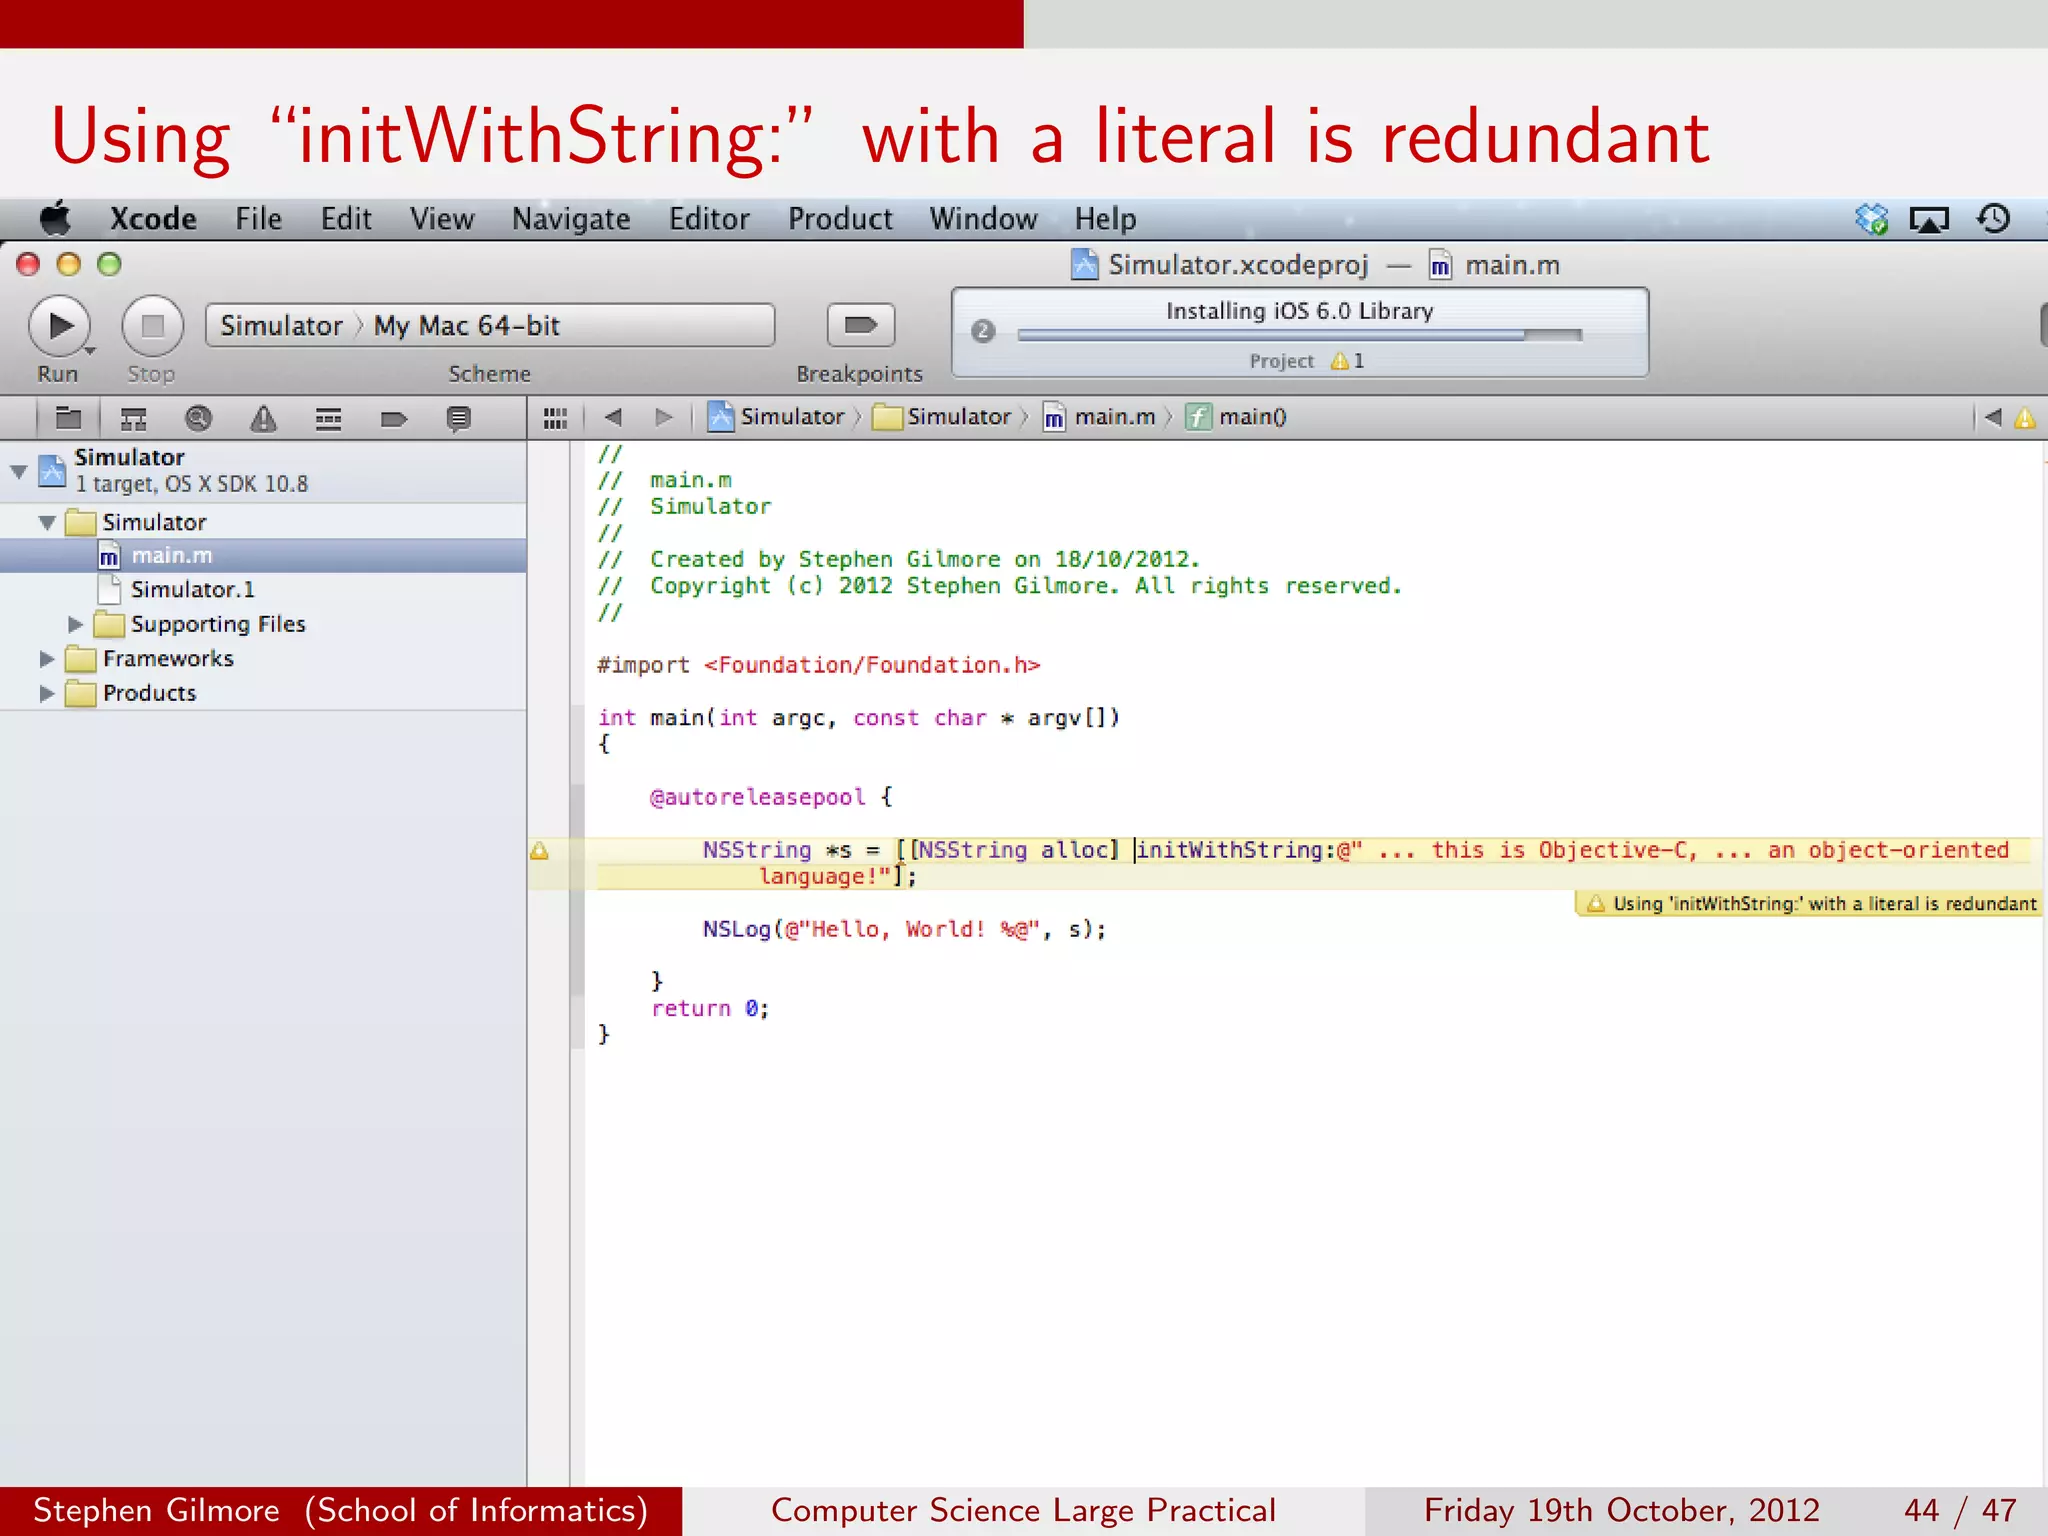
Task: Click the Installing iOS 6.0 progress bar
Action: click(x=1299, y=335)
